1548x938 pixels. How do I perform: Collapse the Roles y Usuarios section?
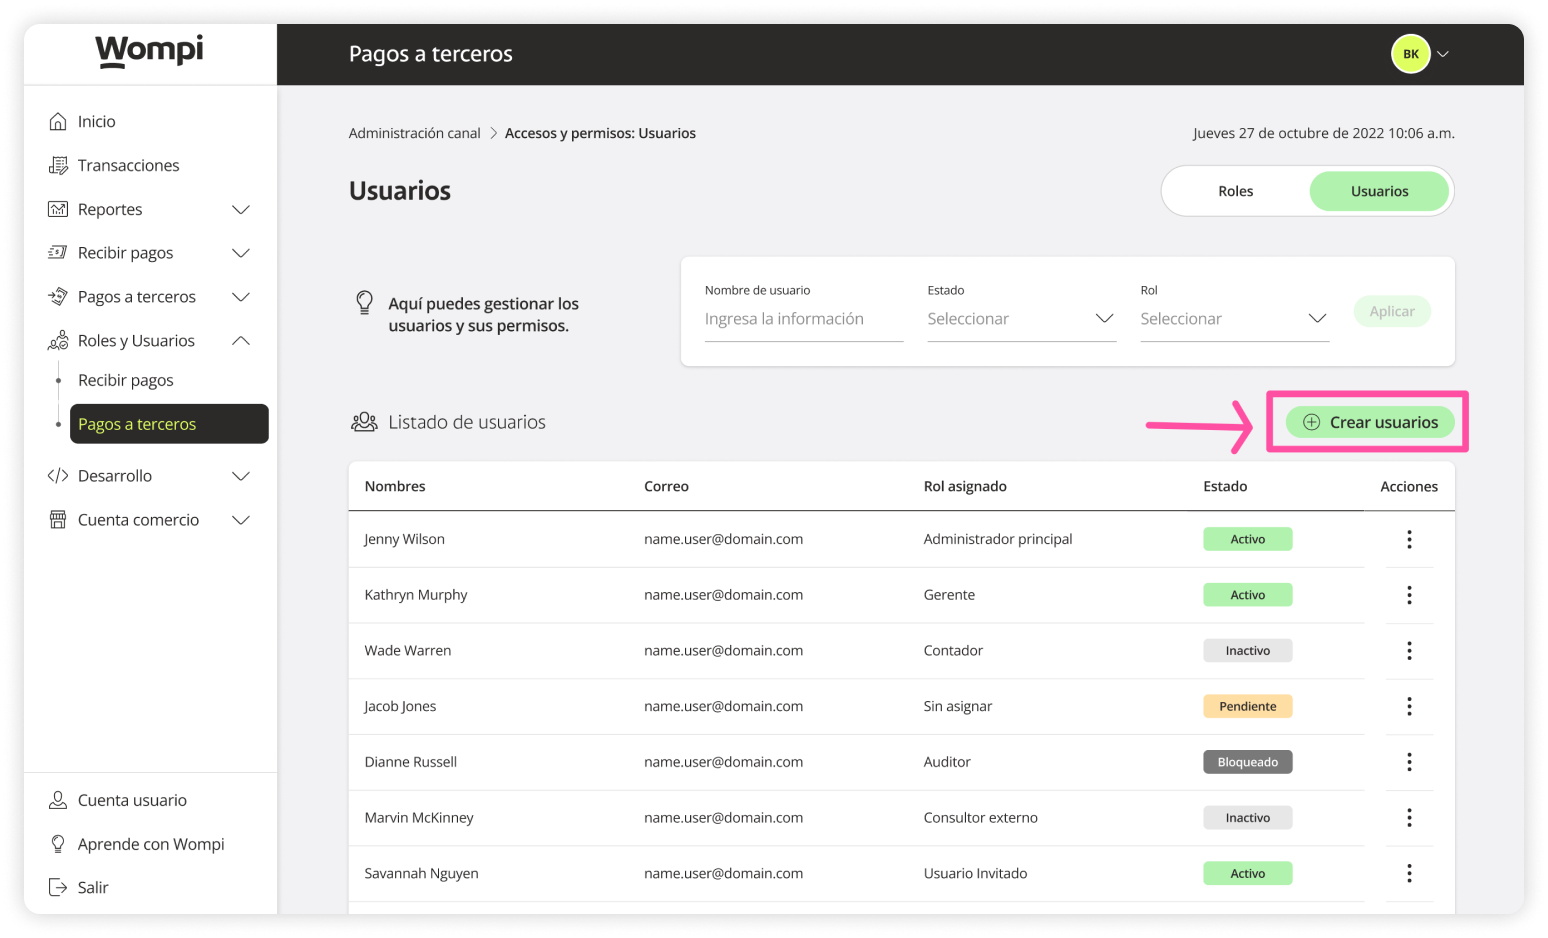[x=240, y=341]
